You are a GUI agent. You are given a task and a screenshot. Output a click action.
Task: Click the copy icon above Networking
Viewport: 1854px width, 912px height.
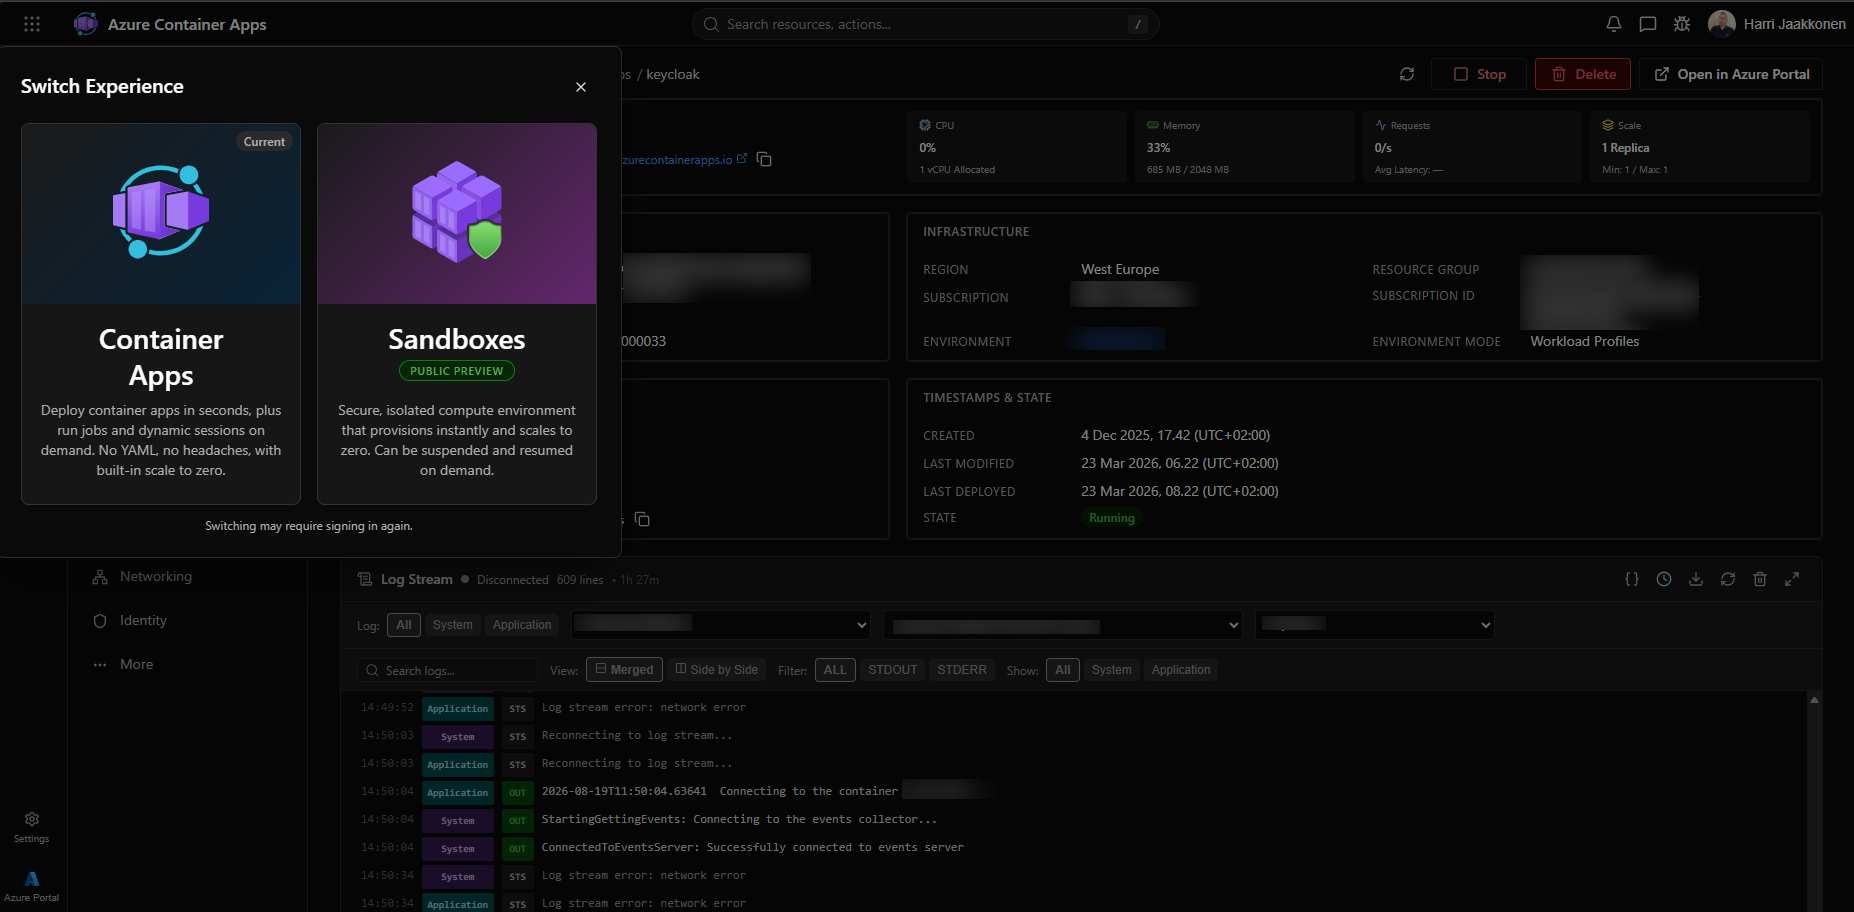click(642, 519)
